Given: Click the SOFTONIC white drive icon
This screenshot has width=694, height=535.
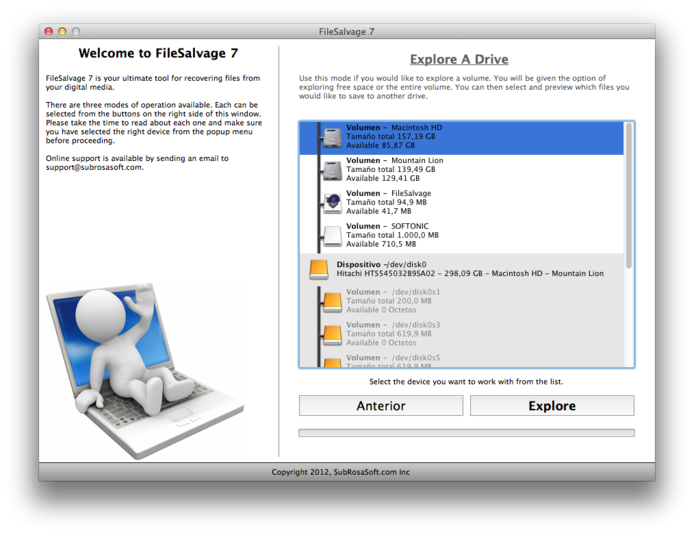Looking at the screenshot, I should pyautogui.click(x=332, y=236).
